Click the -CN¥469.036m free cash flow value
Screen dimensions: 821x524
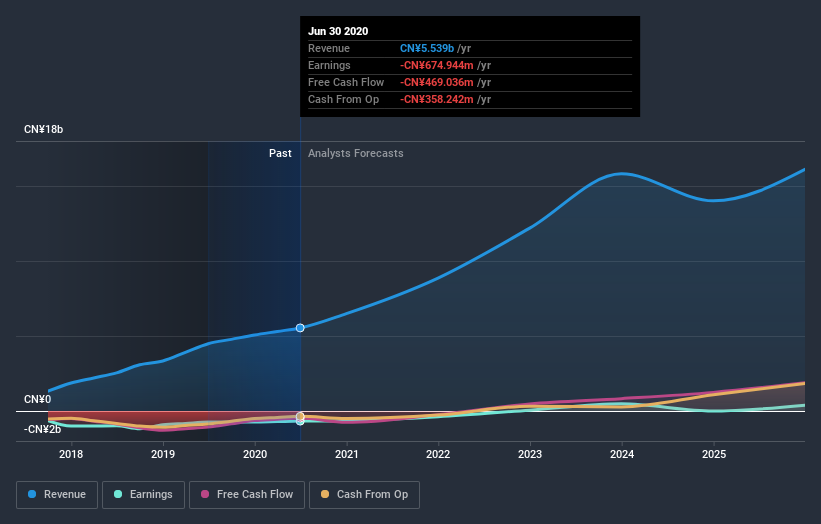click(x=437, y=82)
